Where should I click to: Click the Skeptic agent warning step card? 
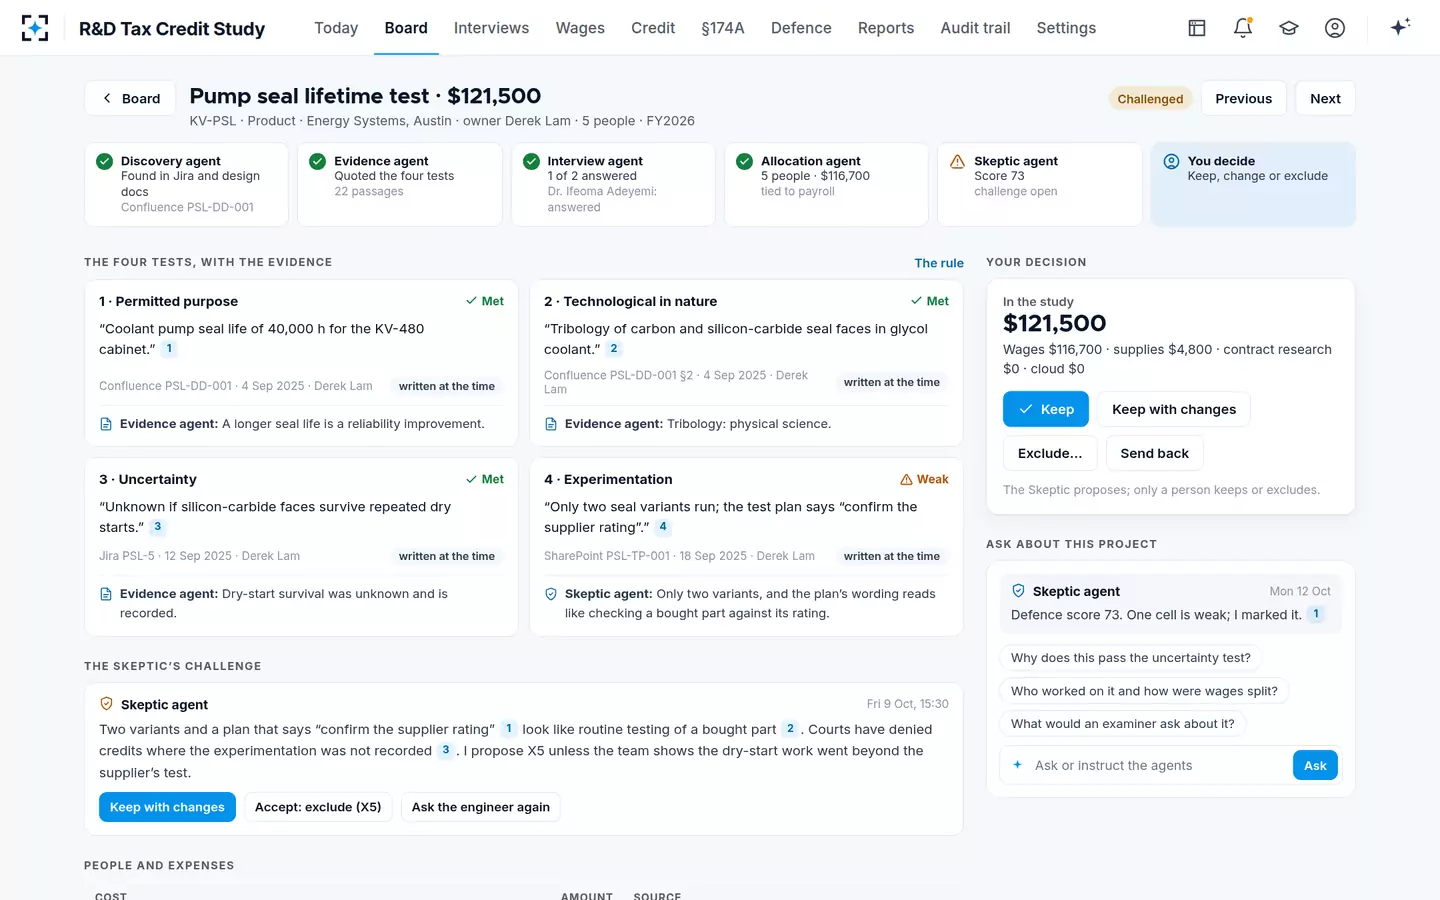coord(1040,184)
